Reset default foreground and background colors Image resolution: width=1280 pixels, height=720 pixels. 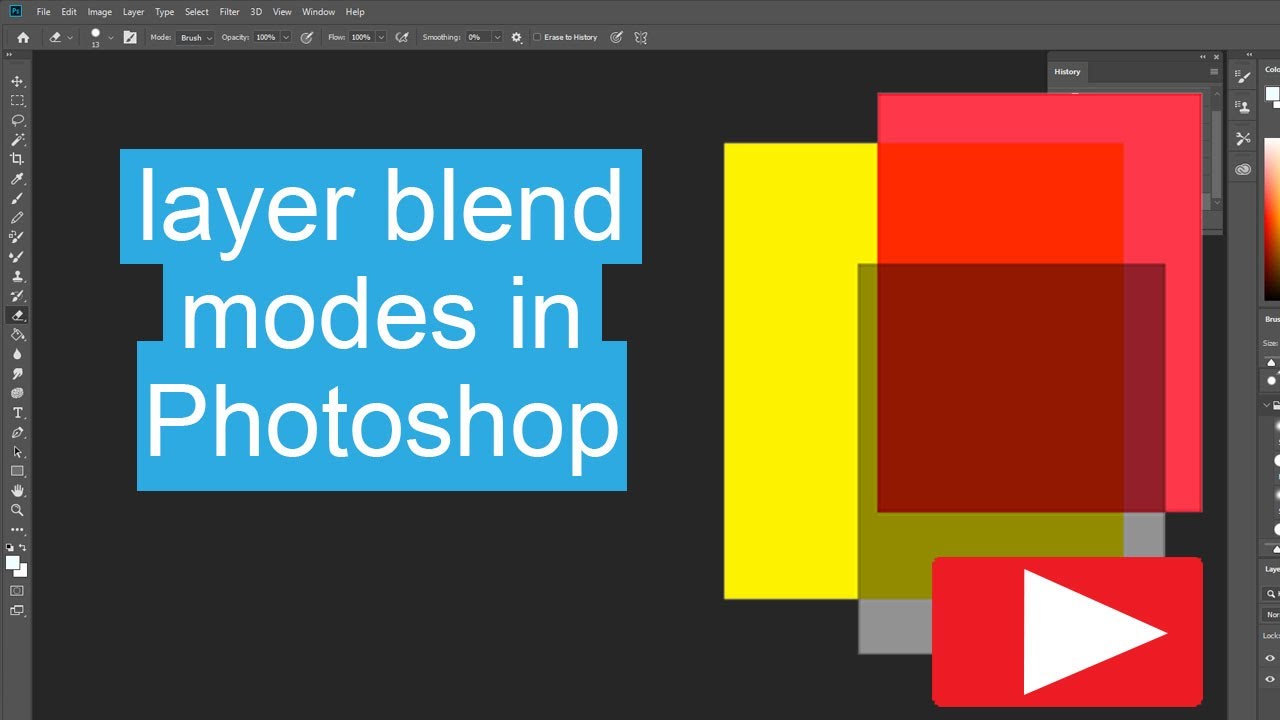pyautogui.click(x=10, y=548)
